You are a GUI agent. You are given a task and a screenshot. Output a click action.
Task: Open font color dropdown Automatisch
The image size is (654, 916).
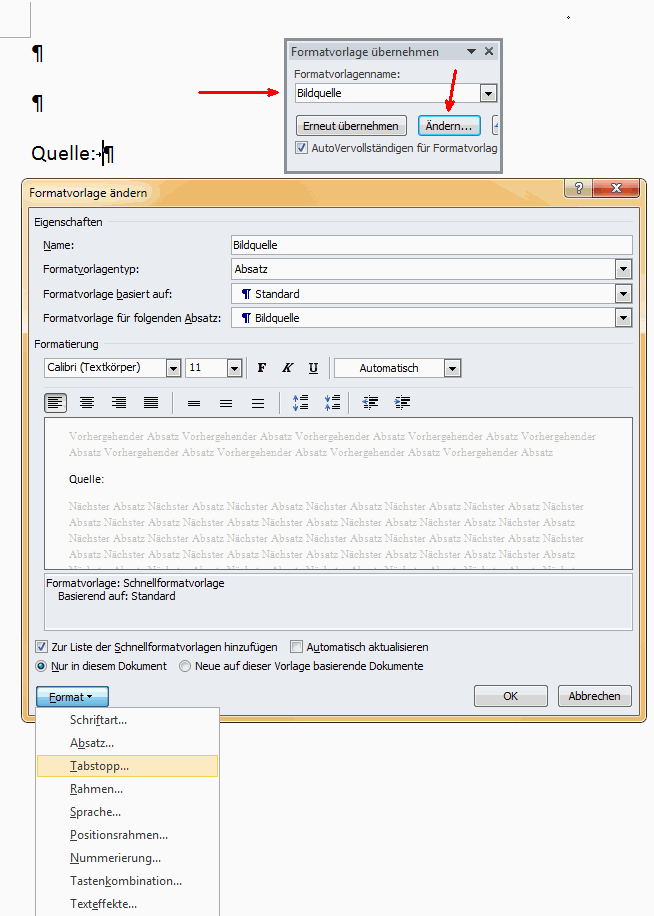point(453,368)
